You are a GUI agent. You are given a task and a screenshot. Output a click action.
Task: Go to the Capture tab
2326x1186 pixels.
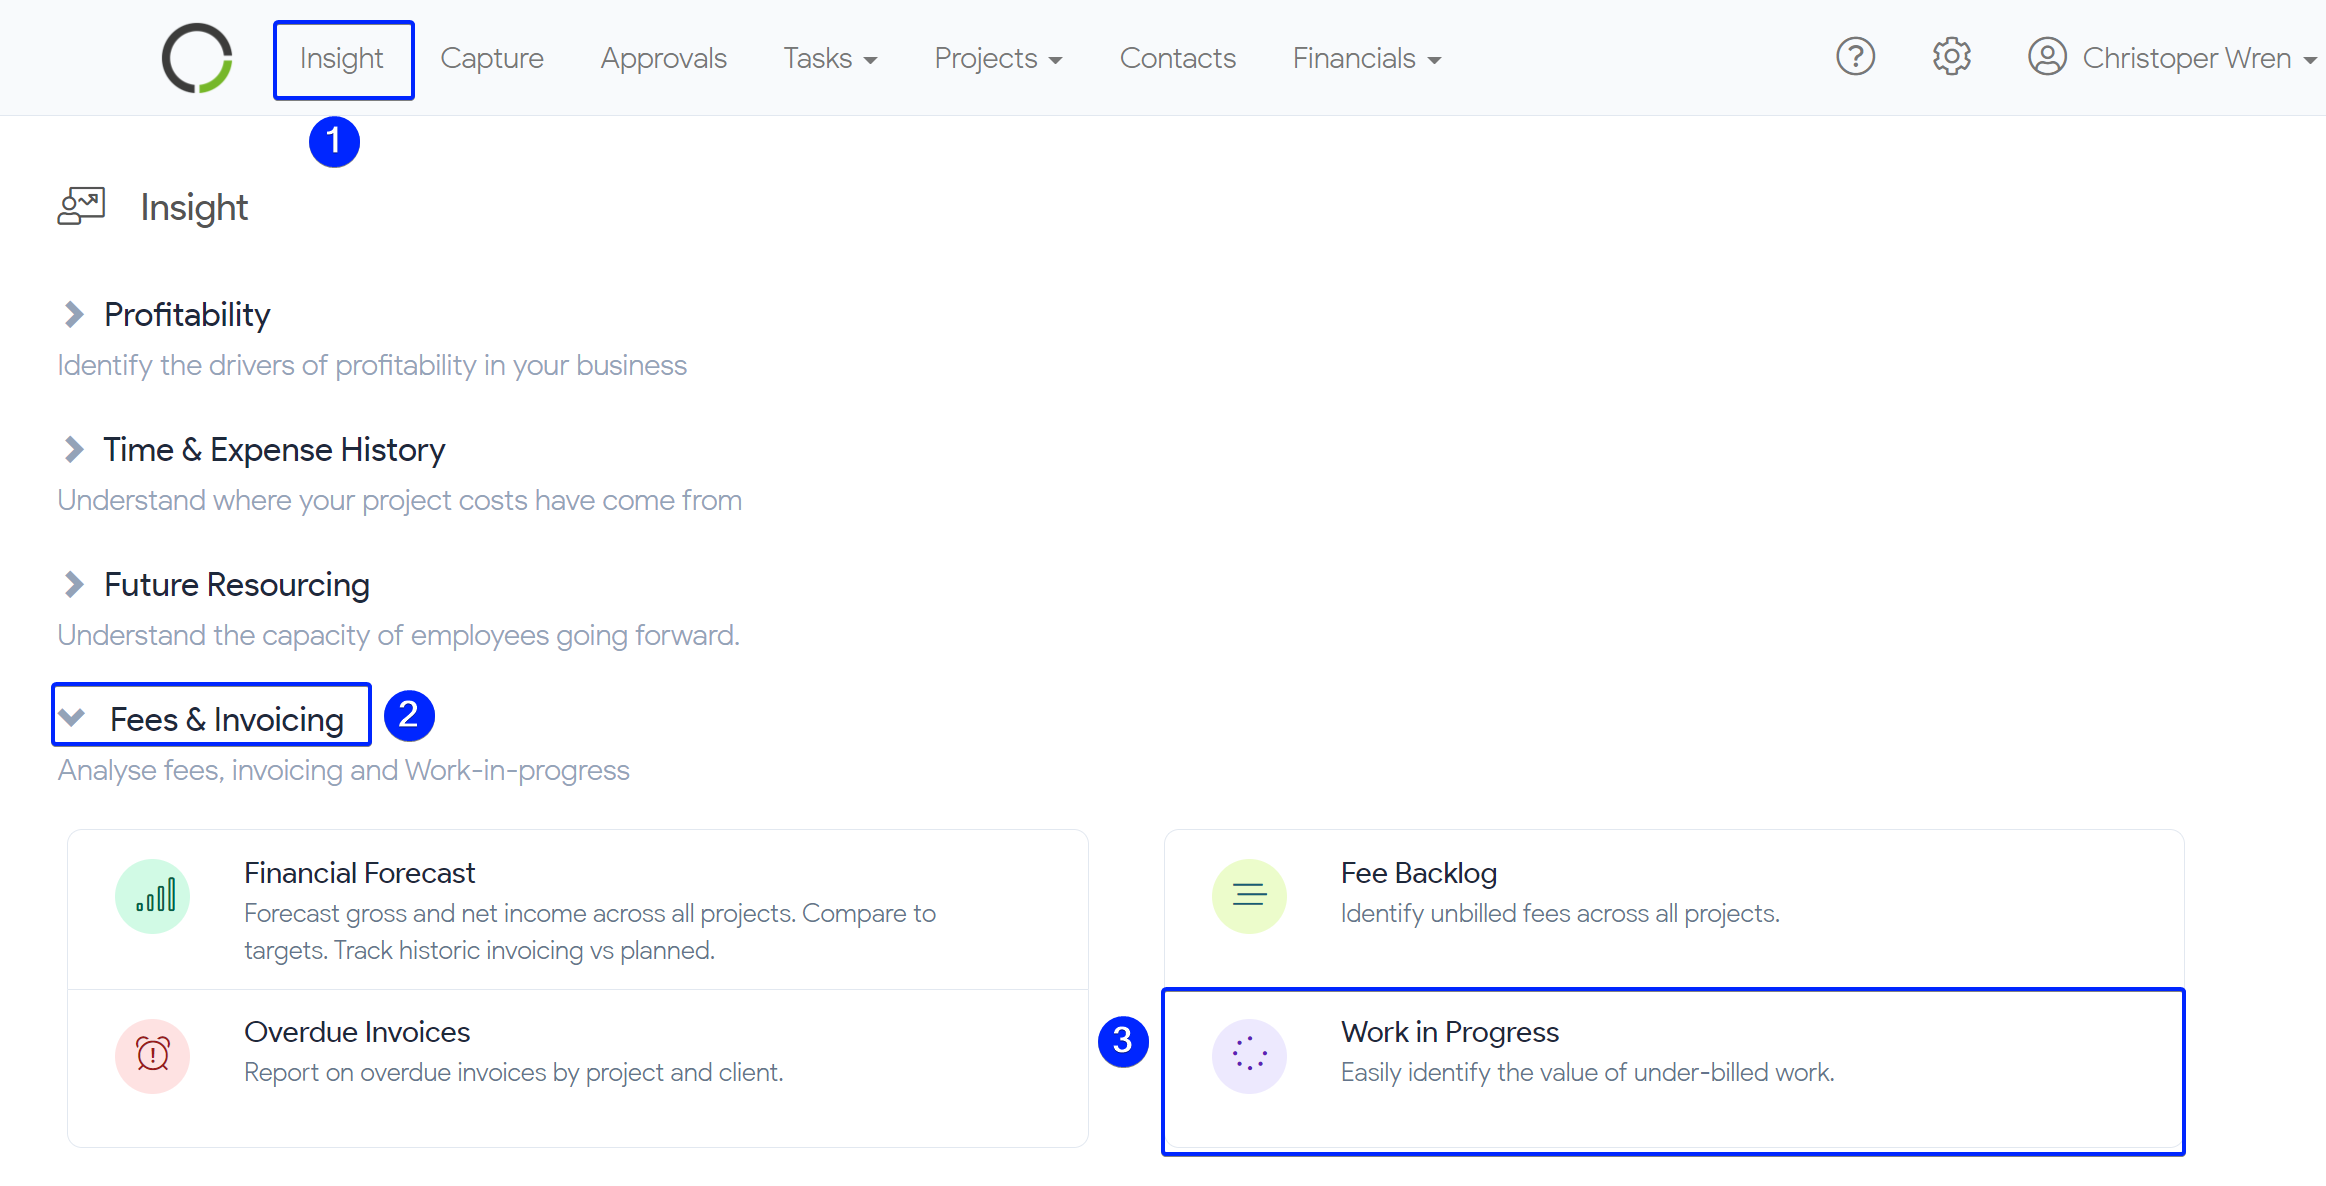point(491,59)
